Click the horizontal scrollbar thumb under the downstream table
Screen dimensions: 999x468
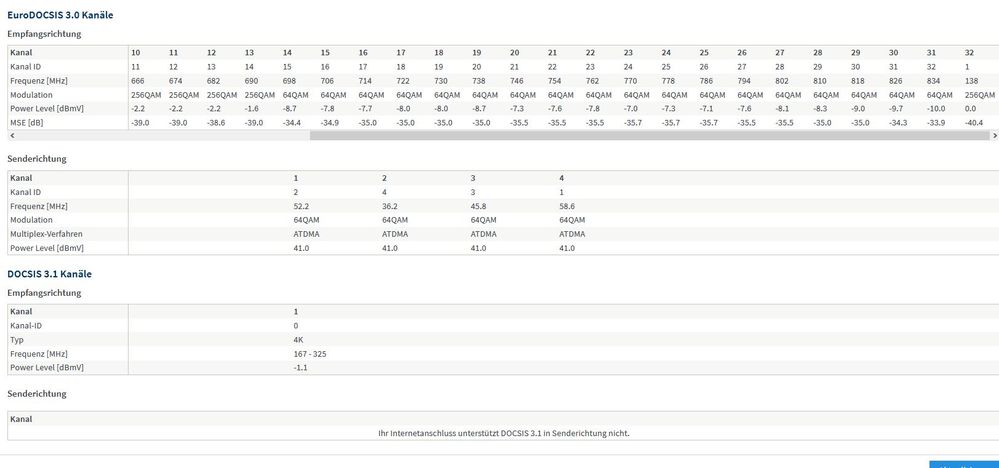650,136
